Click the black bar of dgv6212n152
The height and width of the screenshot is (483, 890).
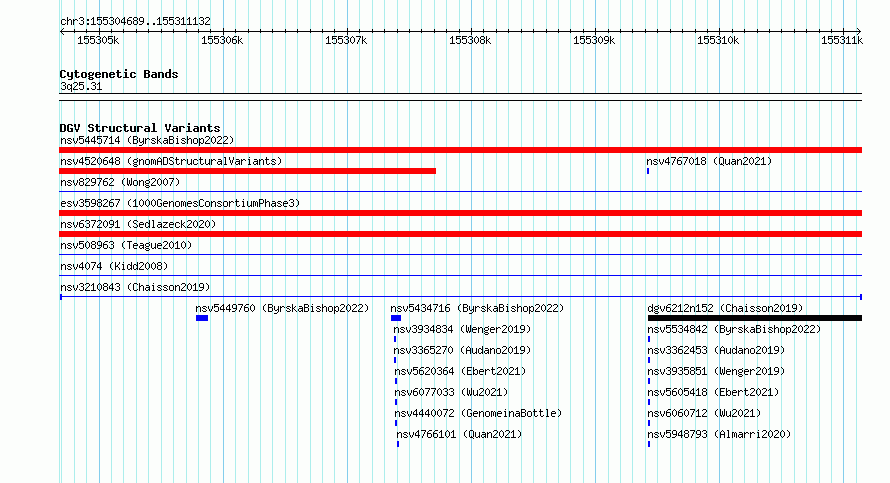[x=755, y=318]
